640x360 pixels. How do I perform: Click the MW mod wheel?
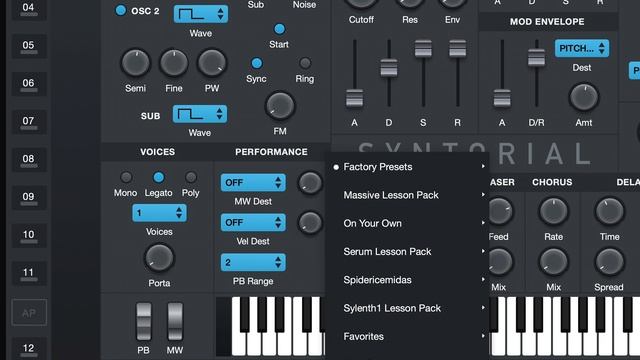pyautogui.click(x=175, y=322)
